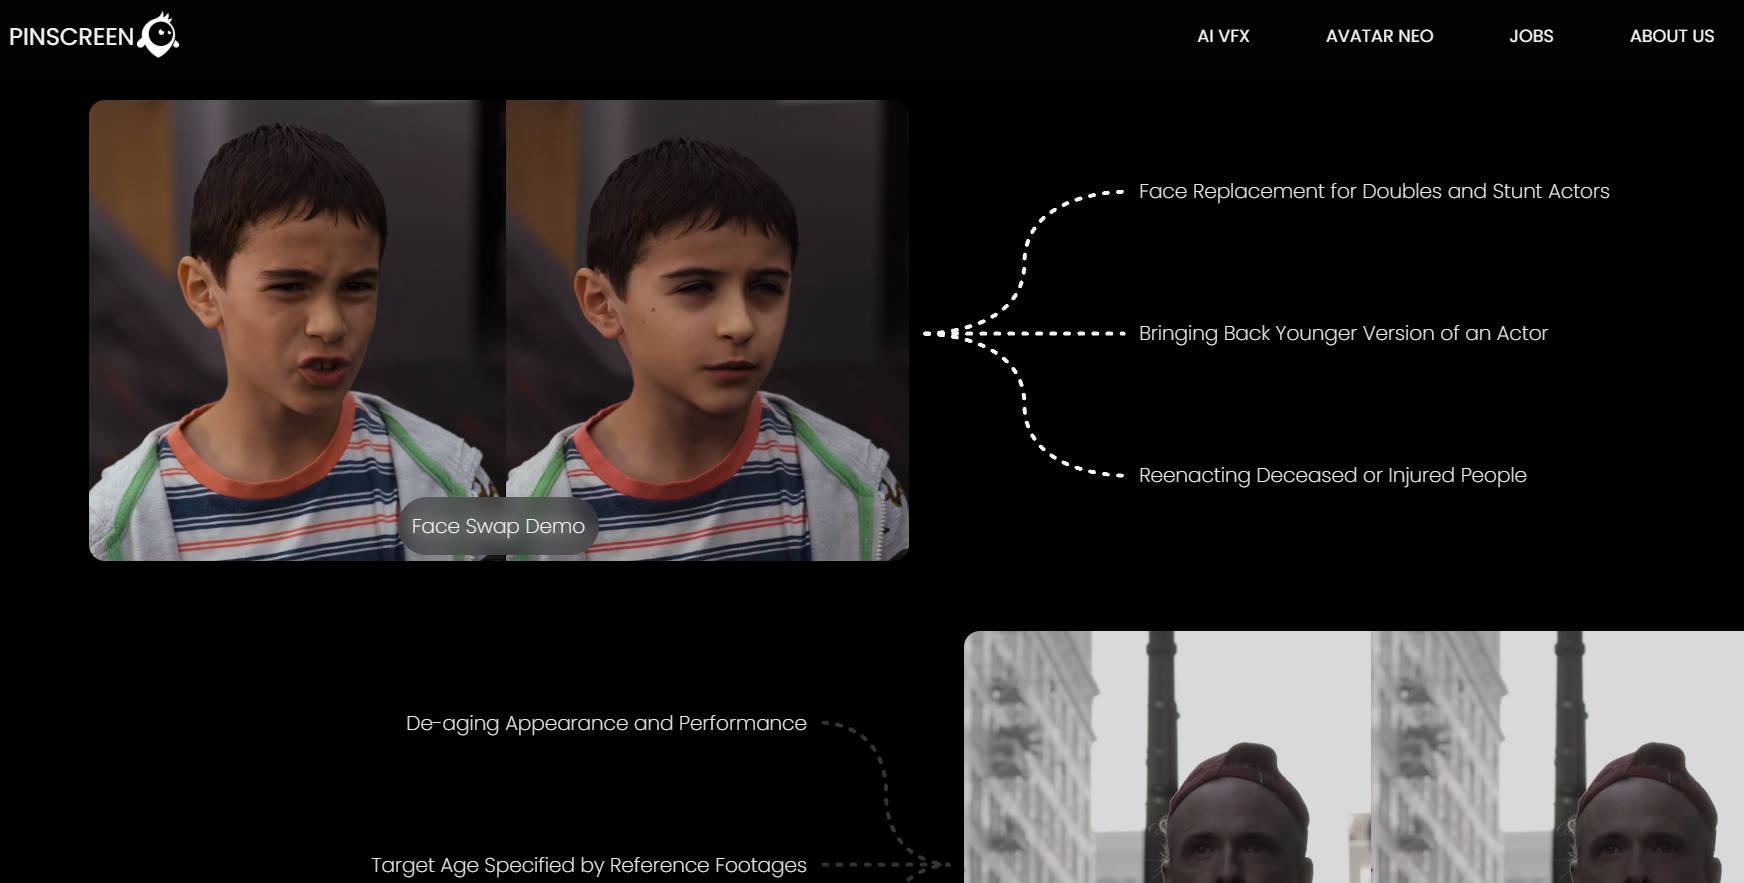Click 'Target Age Specified by Reference Footages'
1744x883 pixels.
[x=589, y=865]
